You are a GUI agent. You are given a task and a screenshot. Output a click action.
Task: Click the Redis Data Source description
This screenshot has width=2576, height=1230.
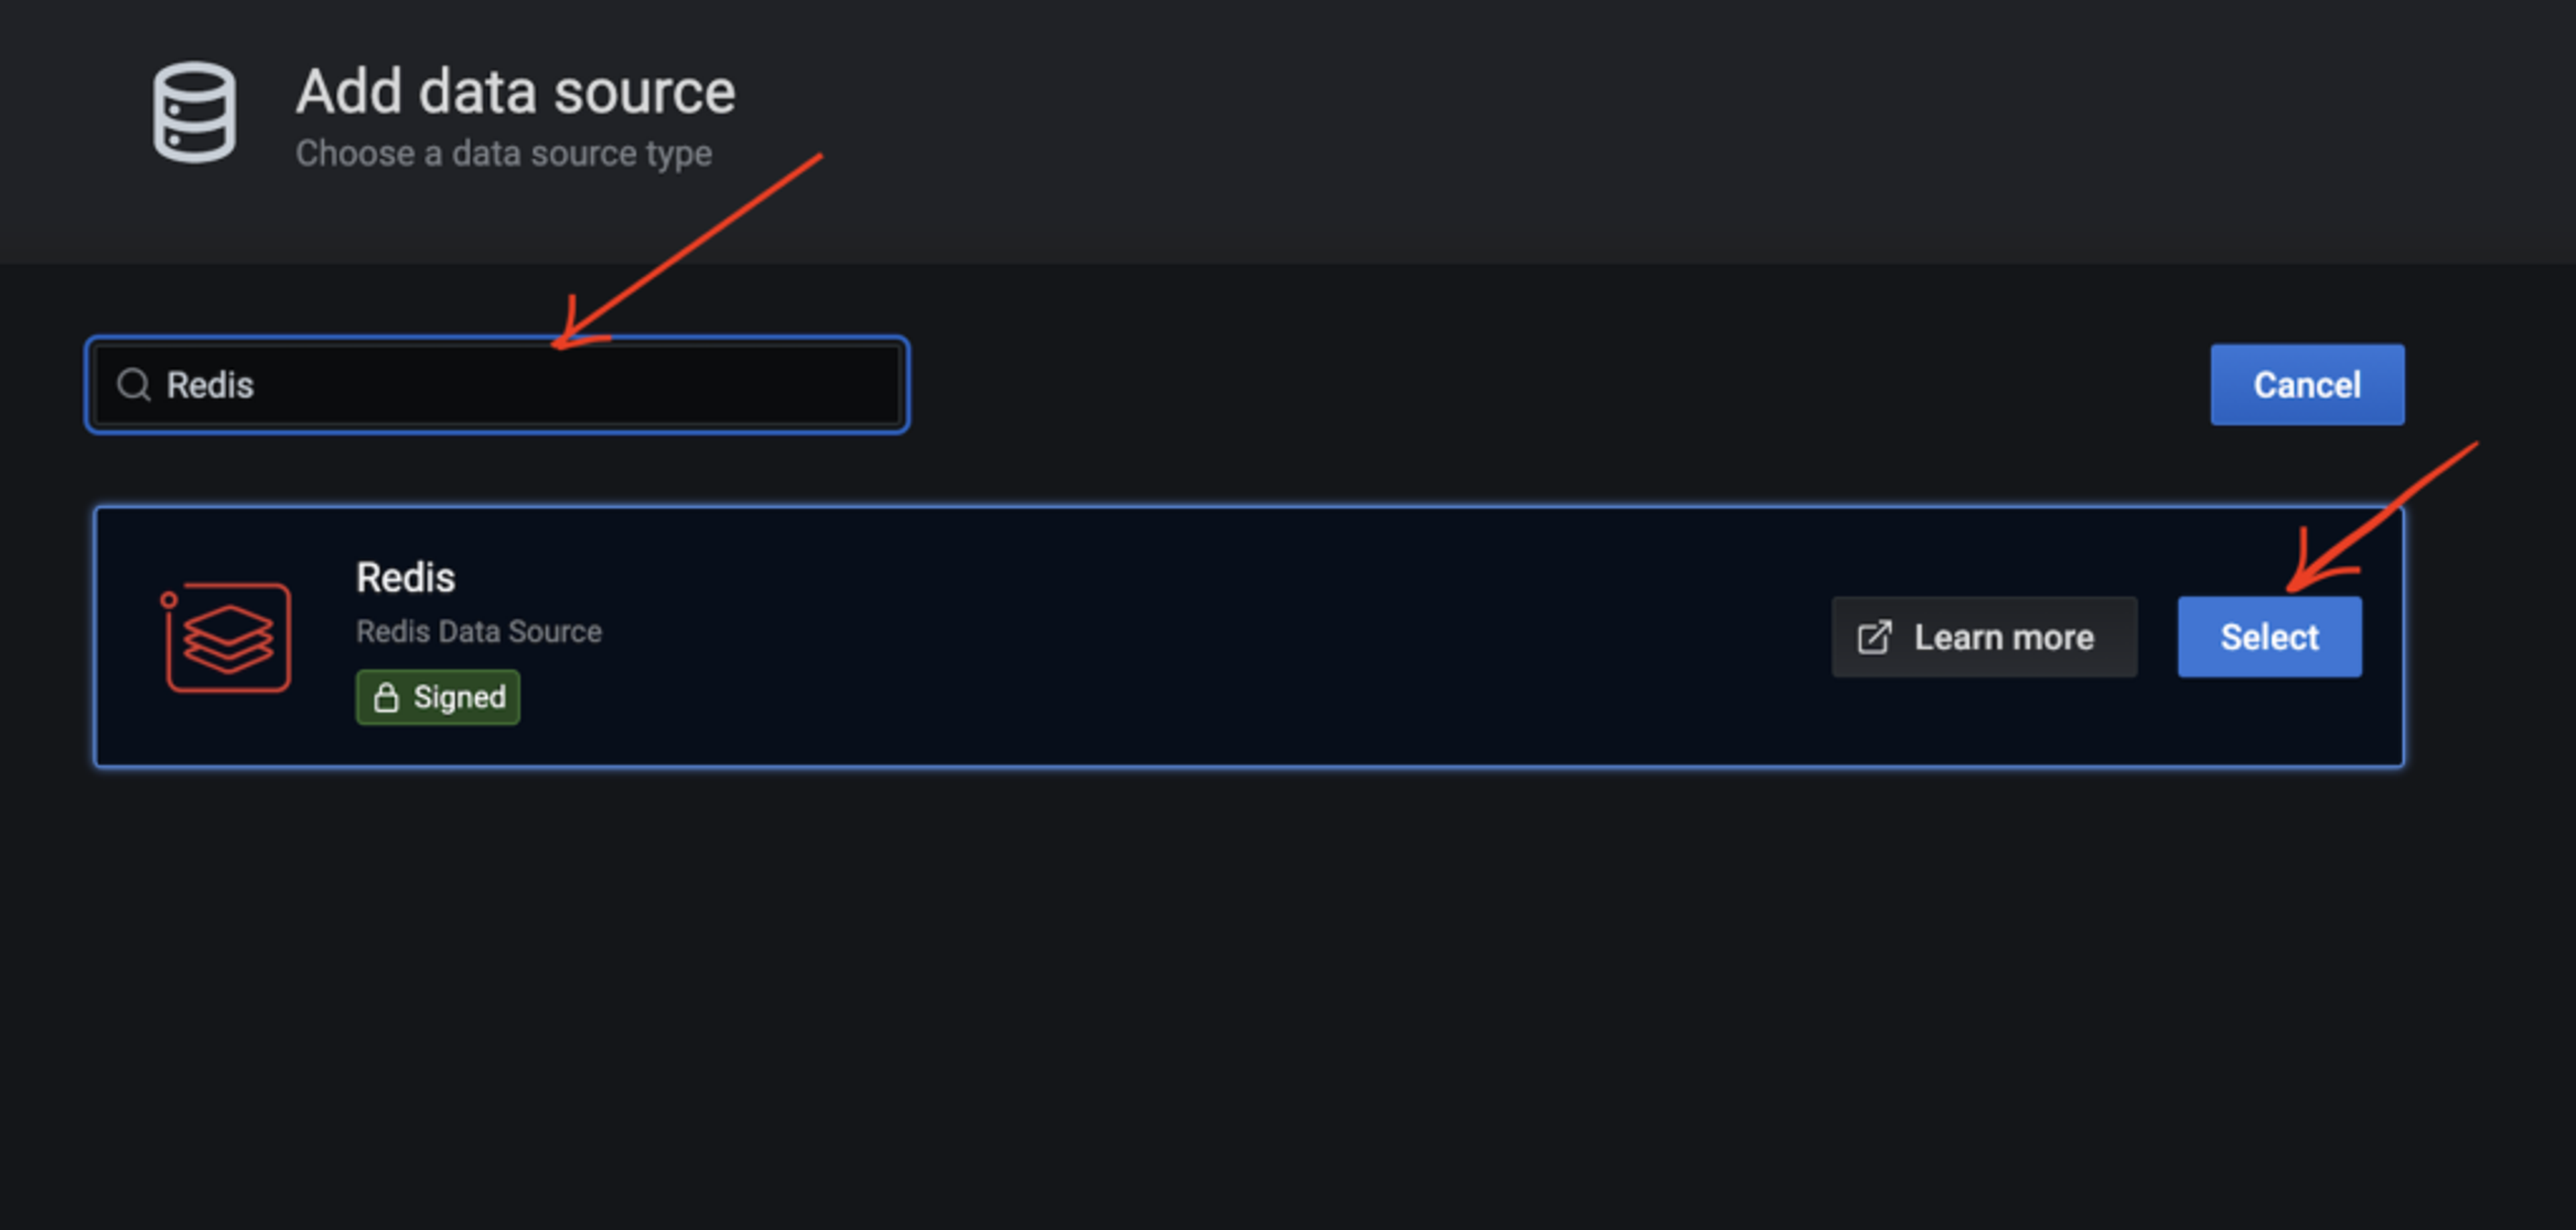(479, 632)
